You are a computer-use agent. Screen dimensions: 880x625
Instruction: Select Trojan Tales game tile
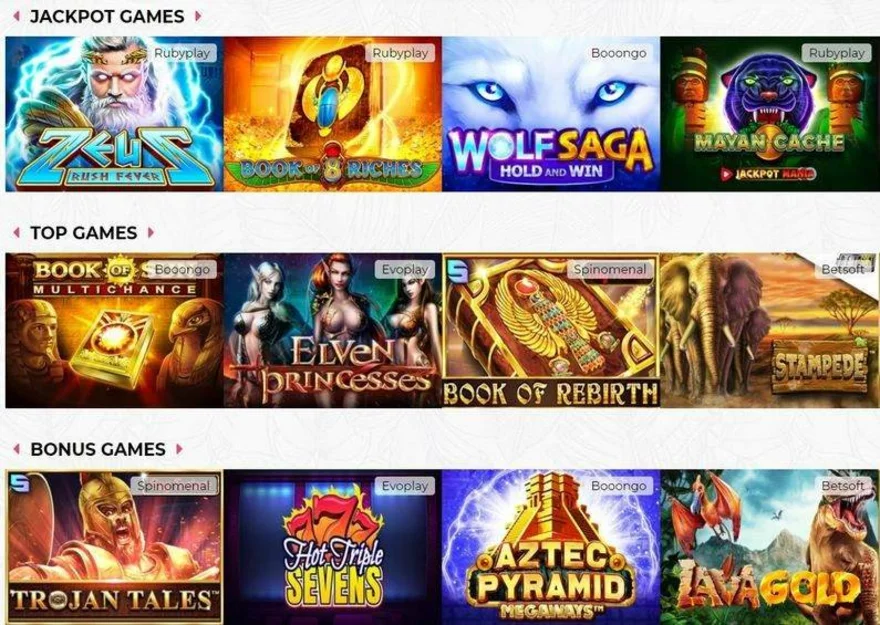coord(114,547)
